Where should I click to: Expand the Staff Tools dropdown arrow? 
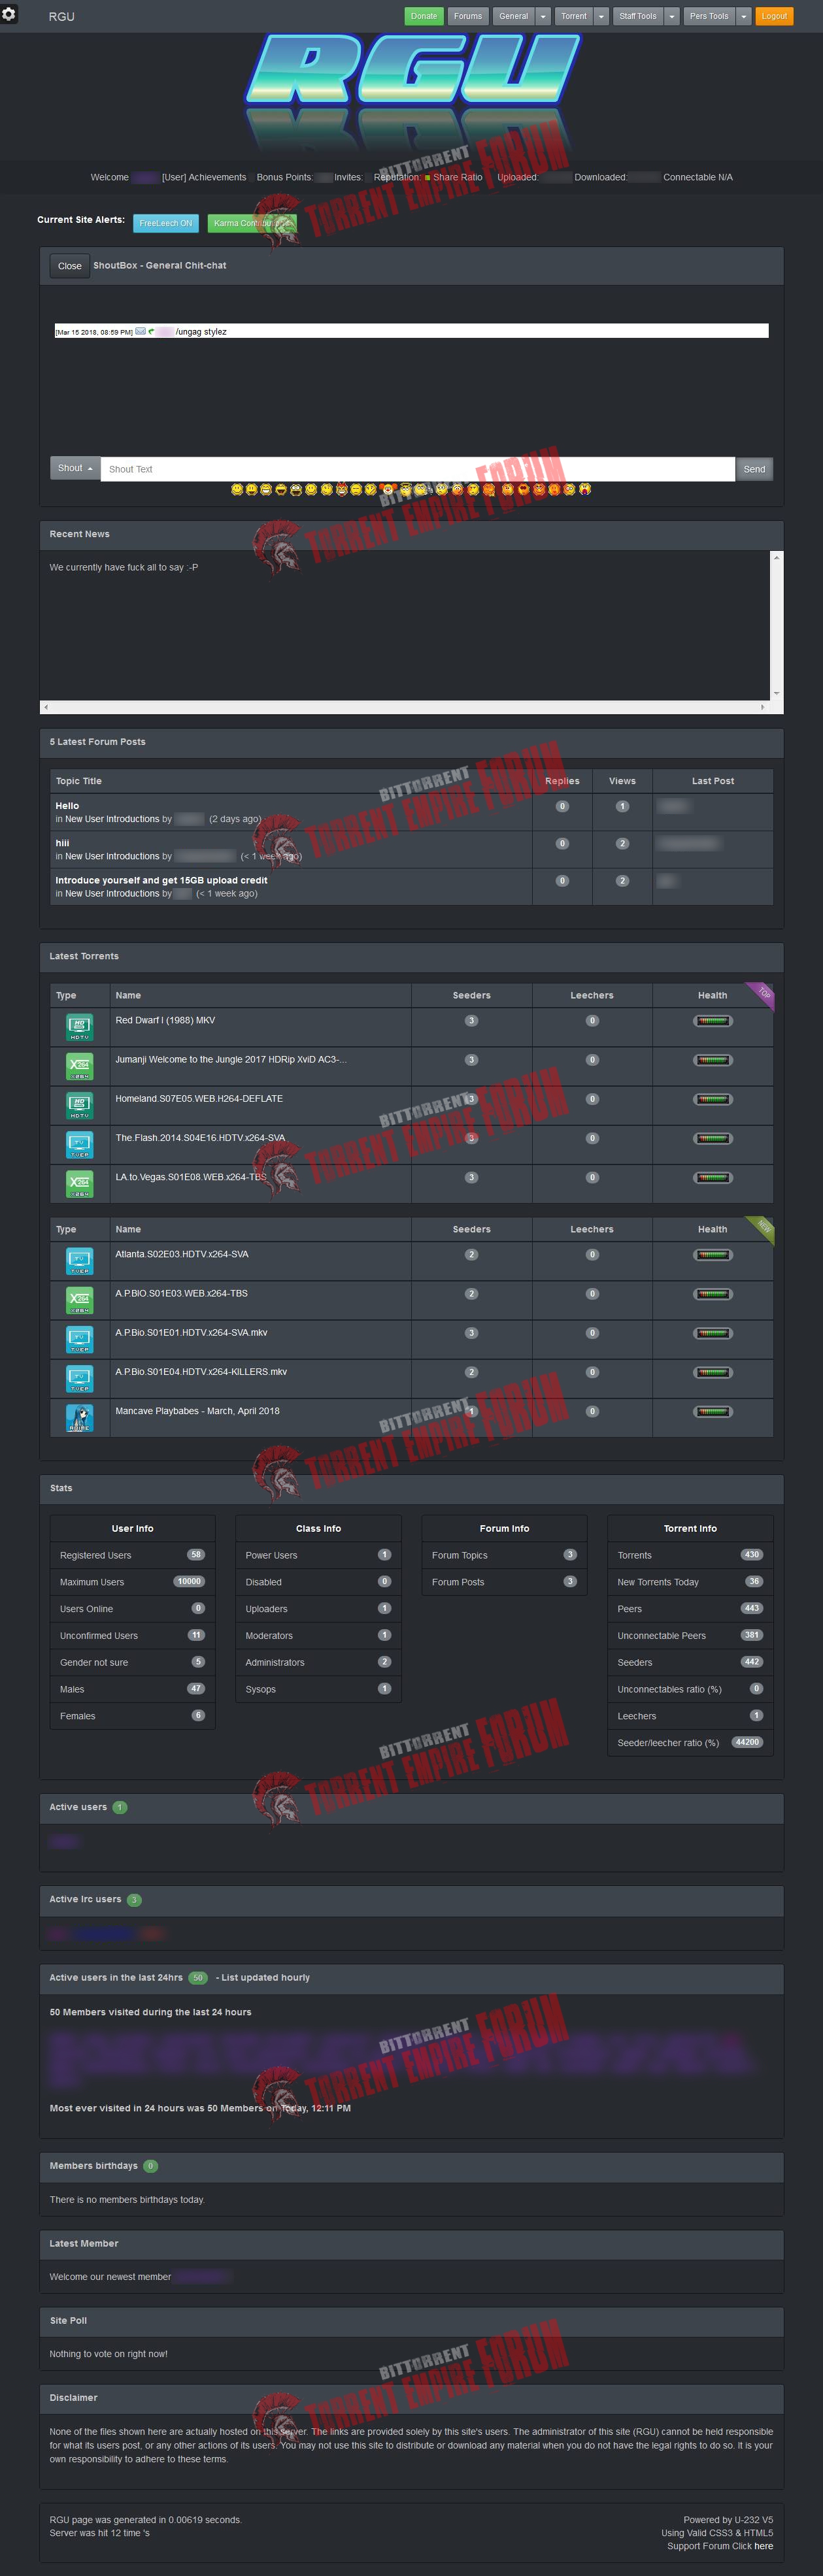point(672,16)
